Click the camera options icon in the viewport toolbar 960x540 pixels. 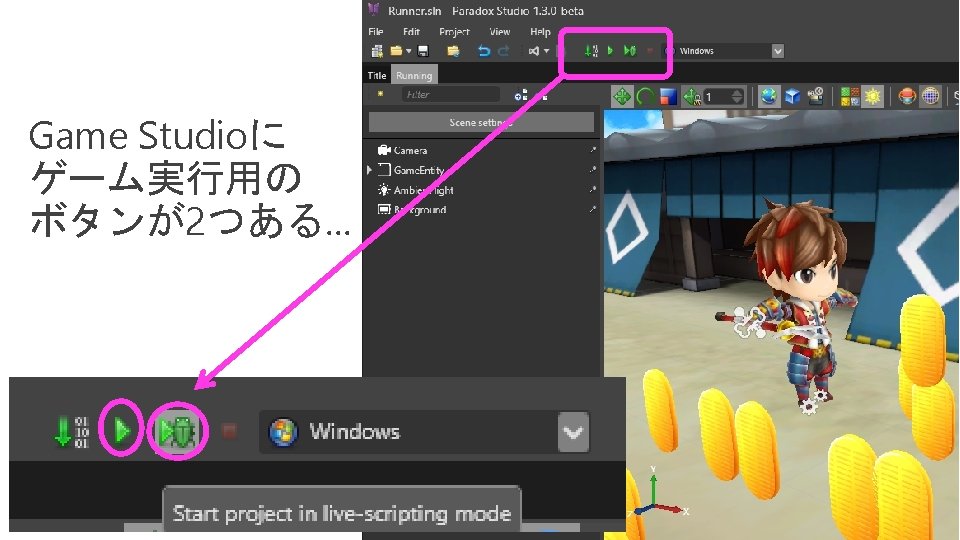[x=816, y=96]
